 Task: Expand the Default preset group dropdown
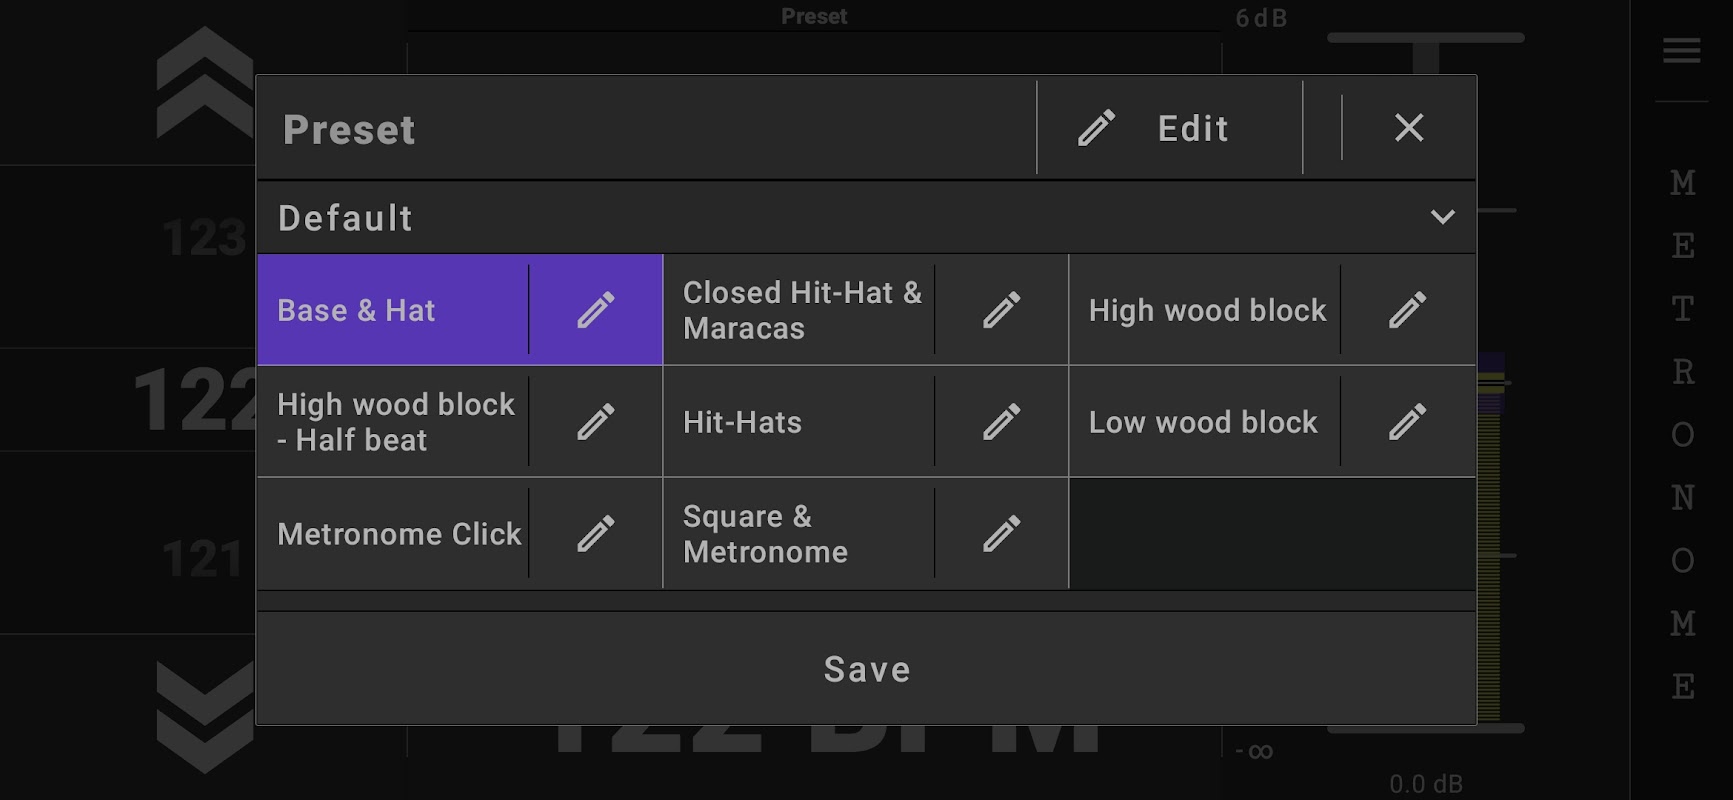pos(1441,217)
